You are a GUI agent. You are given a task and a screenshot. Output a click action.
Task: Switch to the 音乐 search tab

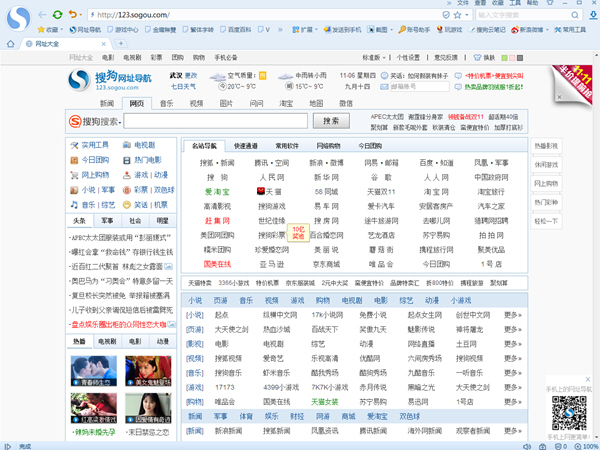(x=166, y=103)
